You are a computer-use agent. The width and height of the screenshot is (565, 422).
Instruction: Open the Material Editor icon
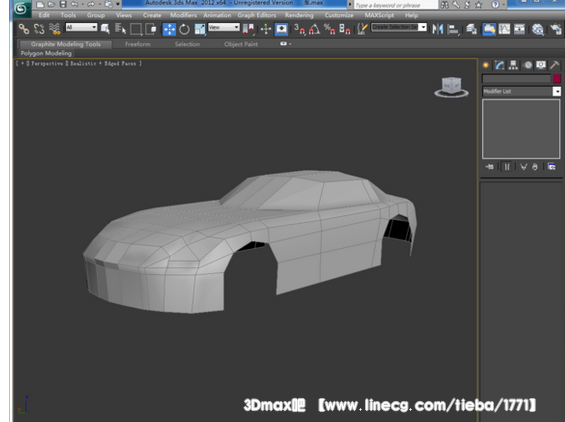[538, 29]
